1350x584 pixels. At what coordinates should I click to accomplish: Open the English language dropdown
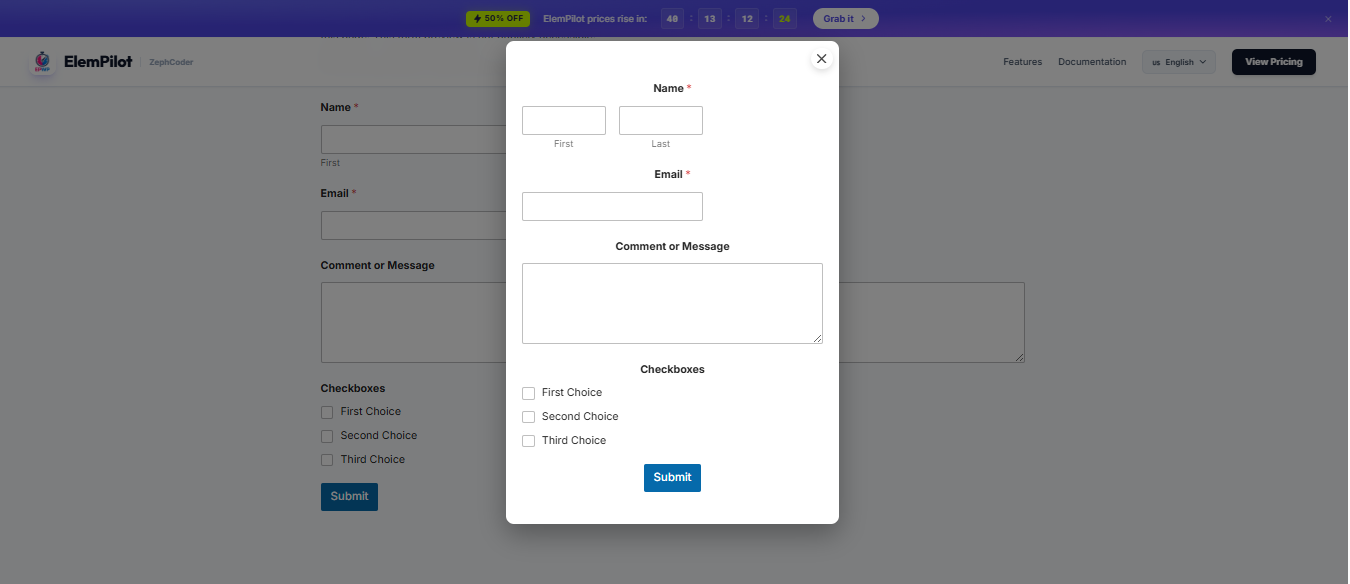click(1179, 62)
